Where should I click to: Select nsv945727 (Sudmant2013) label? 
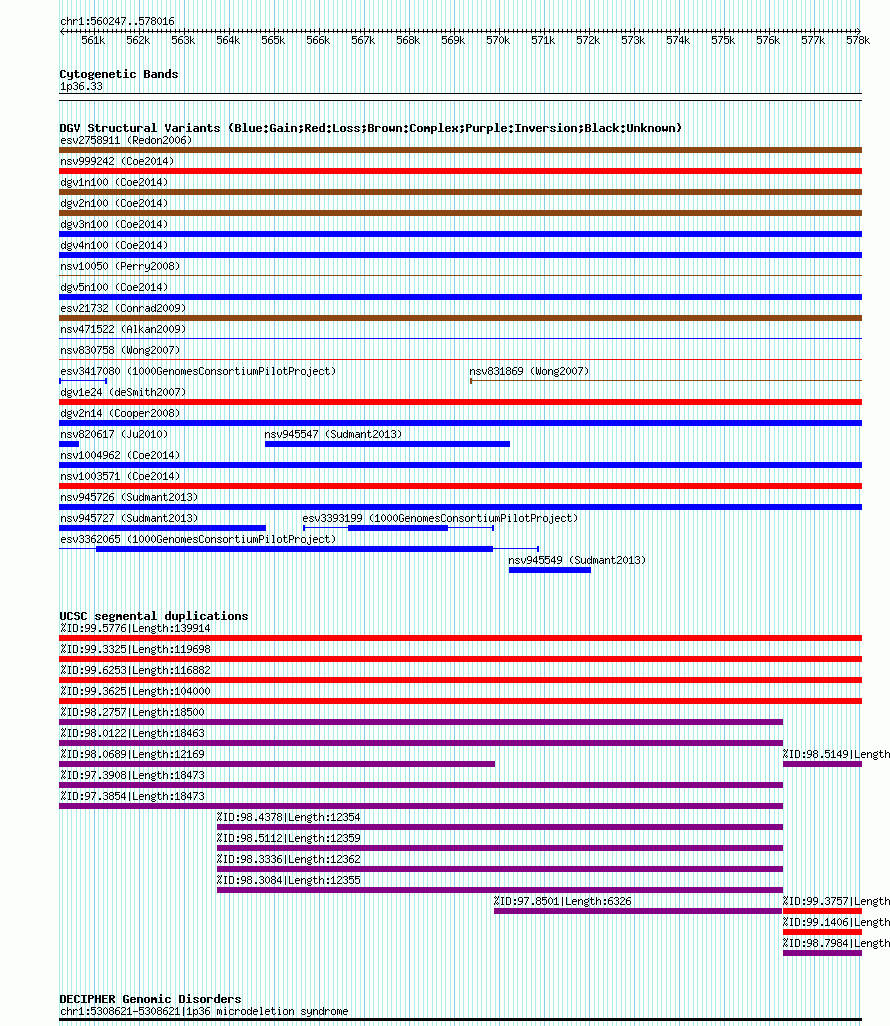pyautogui.click(x=129, y=518)
